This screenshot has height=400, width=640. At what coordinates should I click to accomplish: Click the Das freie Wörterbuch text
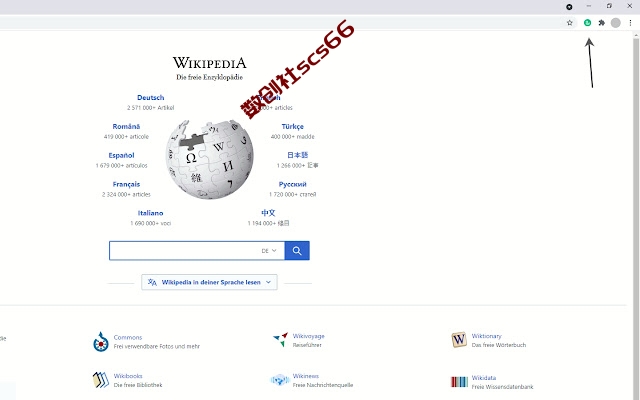(x=499, y=345)
